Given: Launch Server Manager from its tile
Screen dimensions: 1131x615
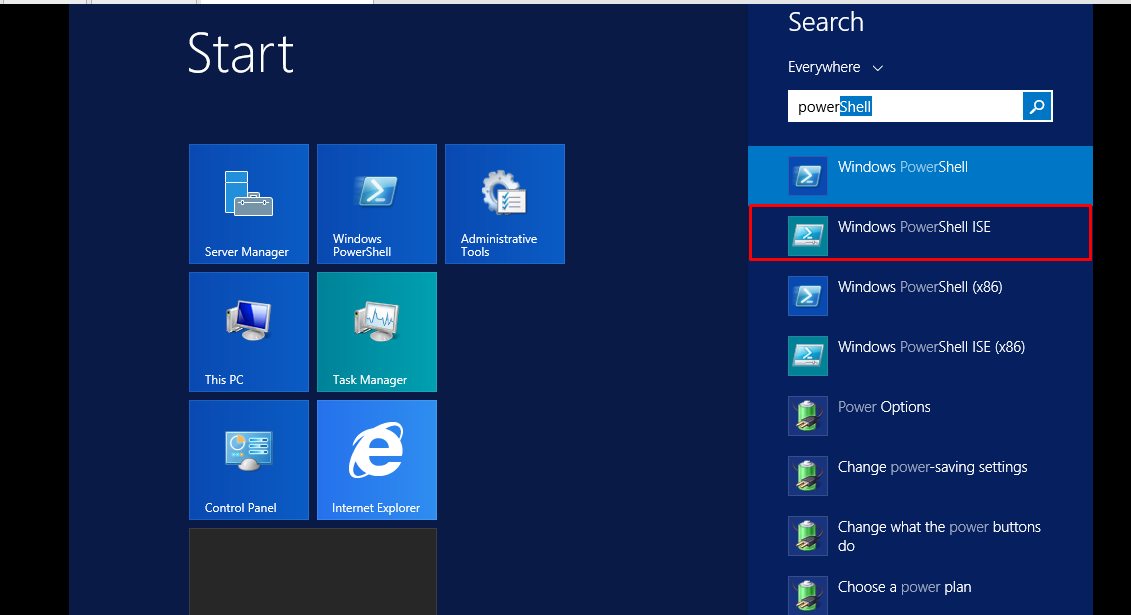Looking at the screenshot, I should point(248,204).
